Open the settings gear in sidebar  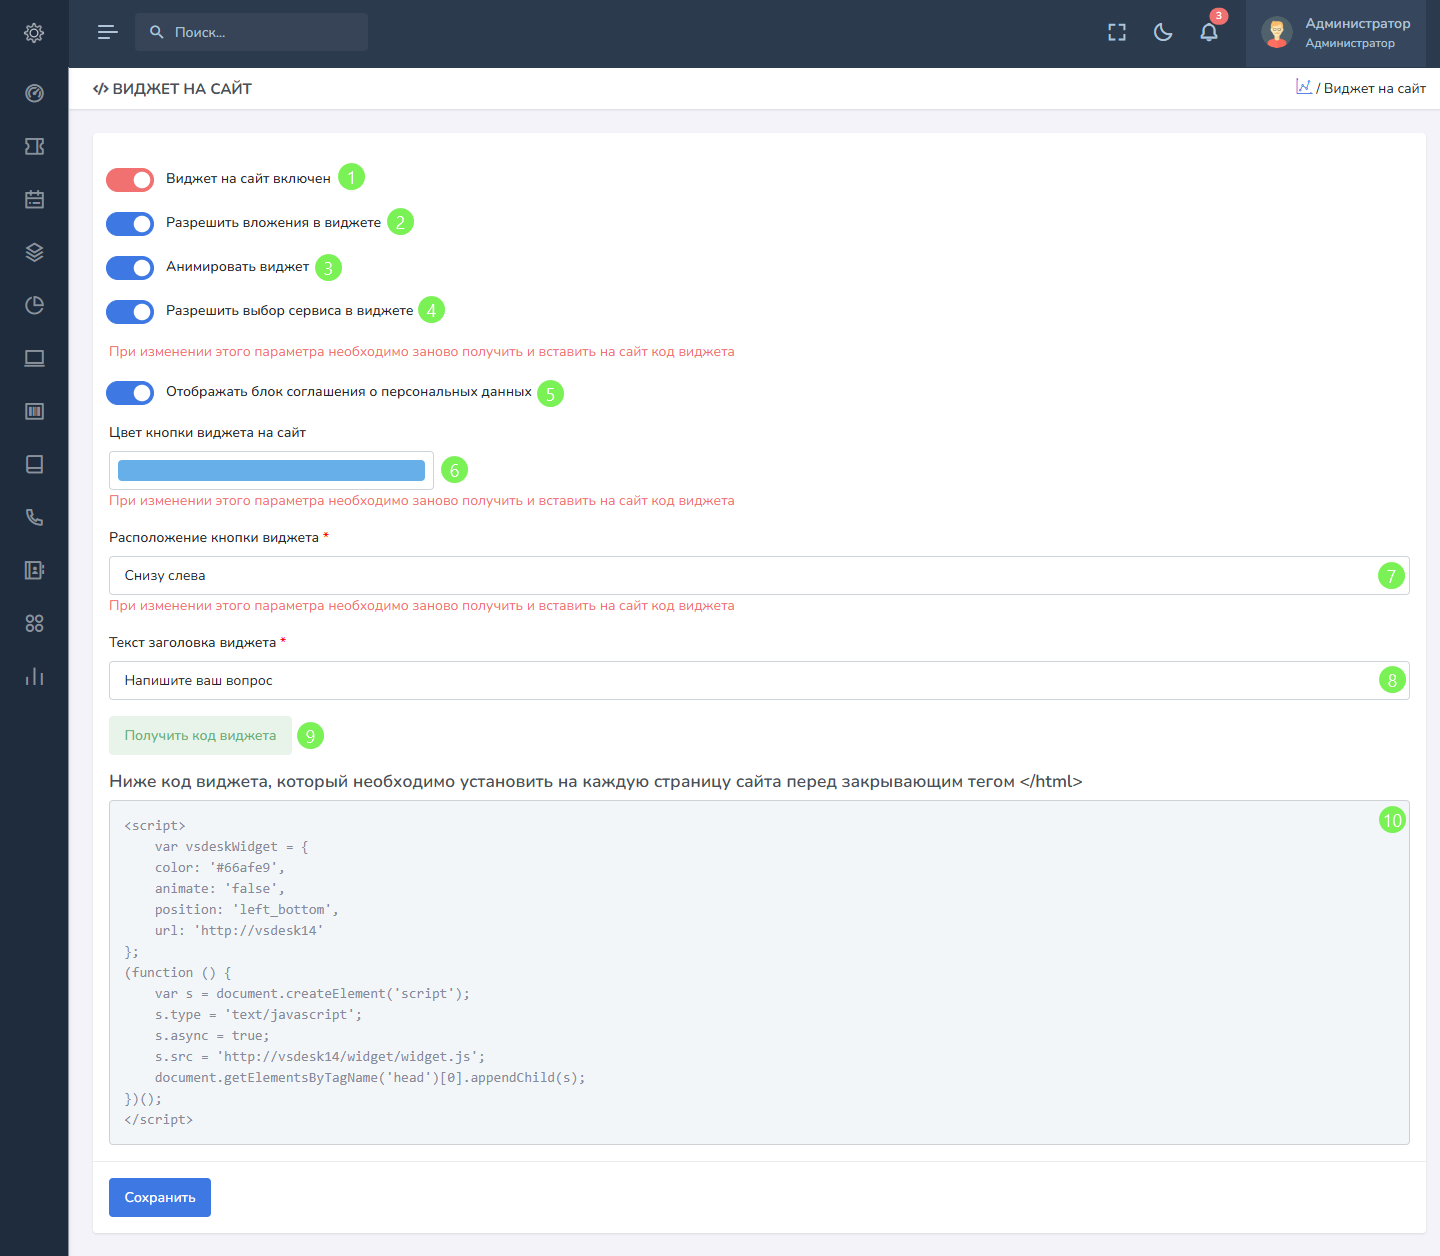pos(34,33)
